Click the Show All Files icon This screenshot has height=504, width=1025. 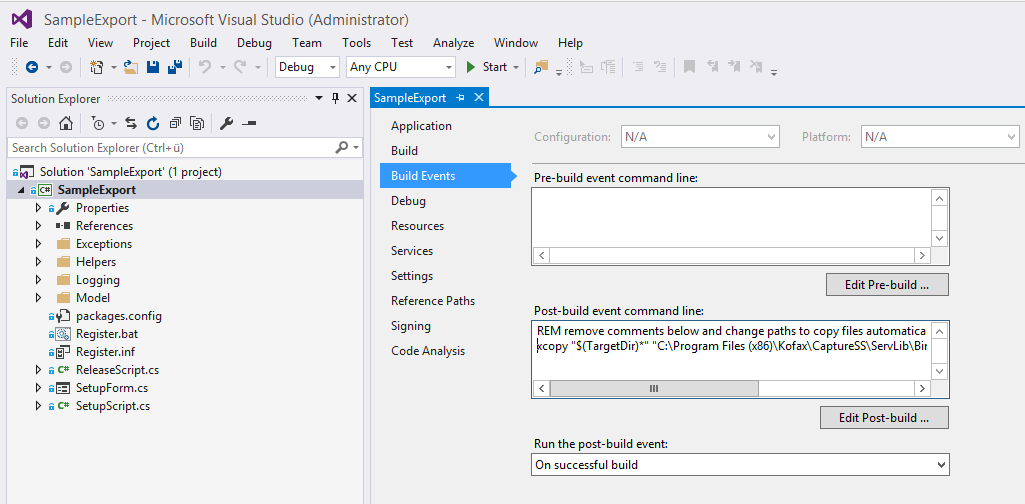(x=197, y=124)
